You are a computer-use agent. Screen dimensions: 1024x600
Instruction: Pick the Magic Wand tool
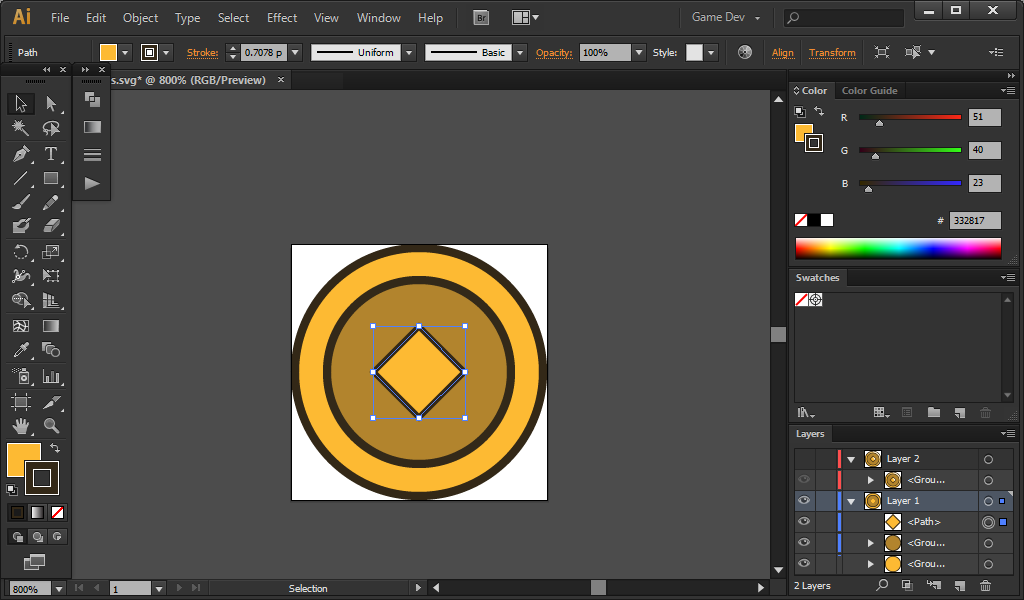21,128
